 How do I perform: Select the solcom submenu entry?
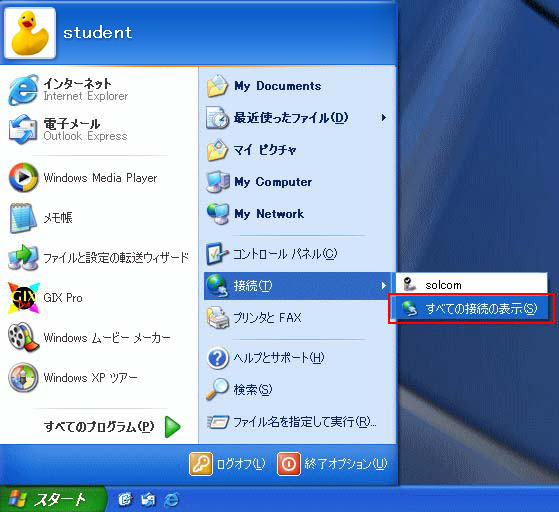(471, 285)
